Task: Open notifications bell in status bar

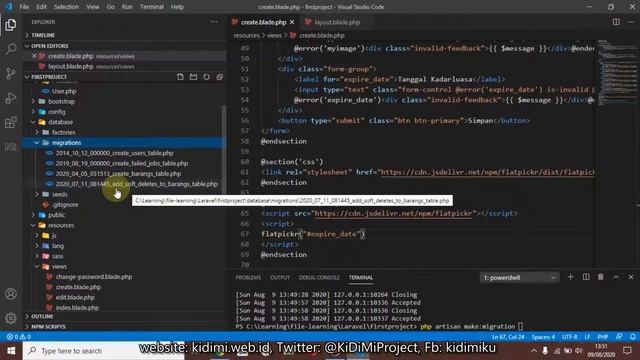Action: click(x=633, y=337)
